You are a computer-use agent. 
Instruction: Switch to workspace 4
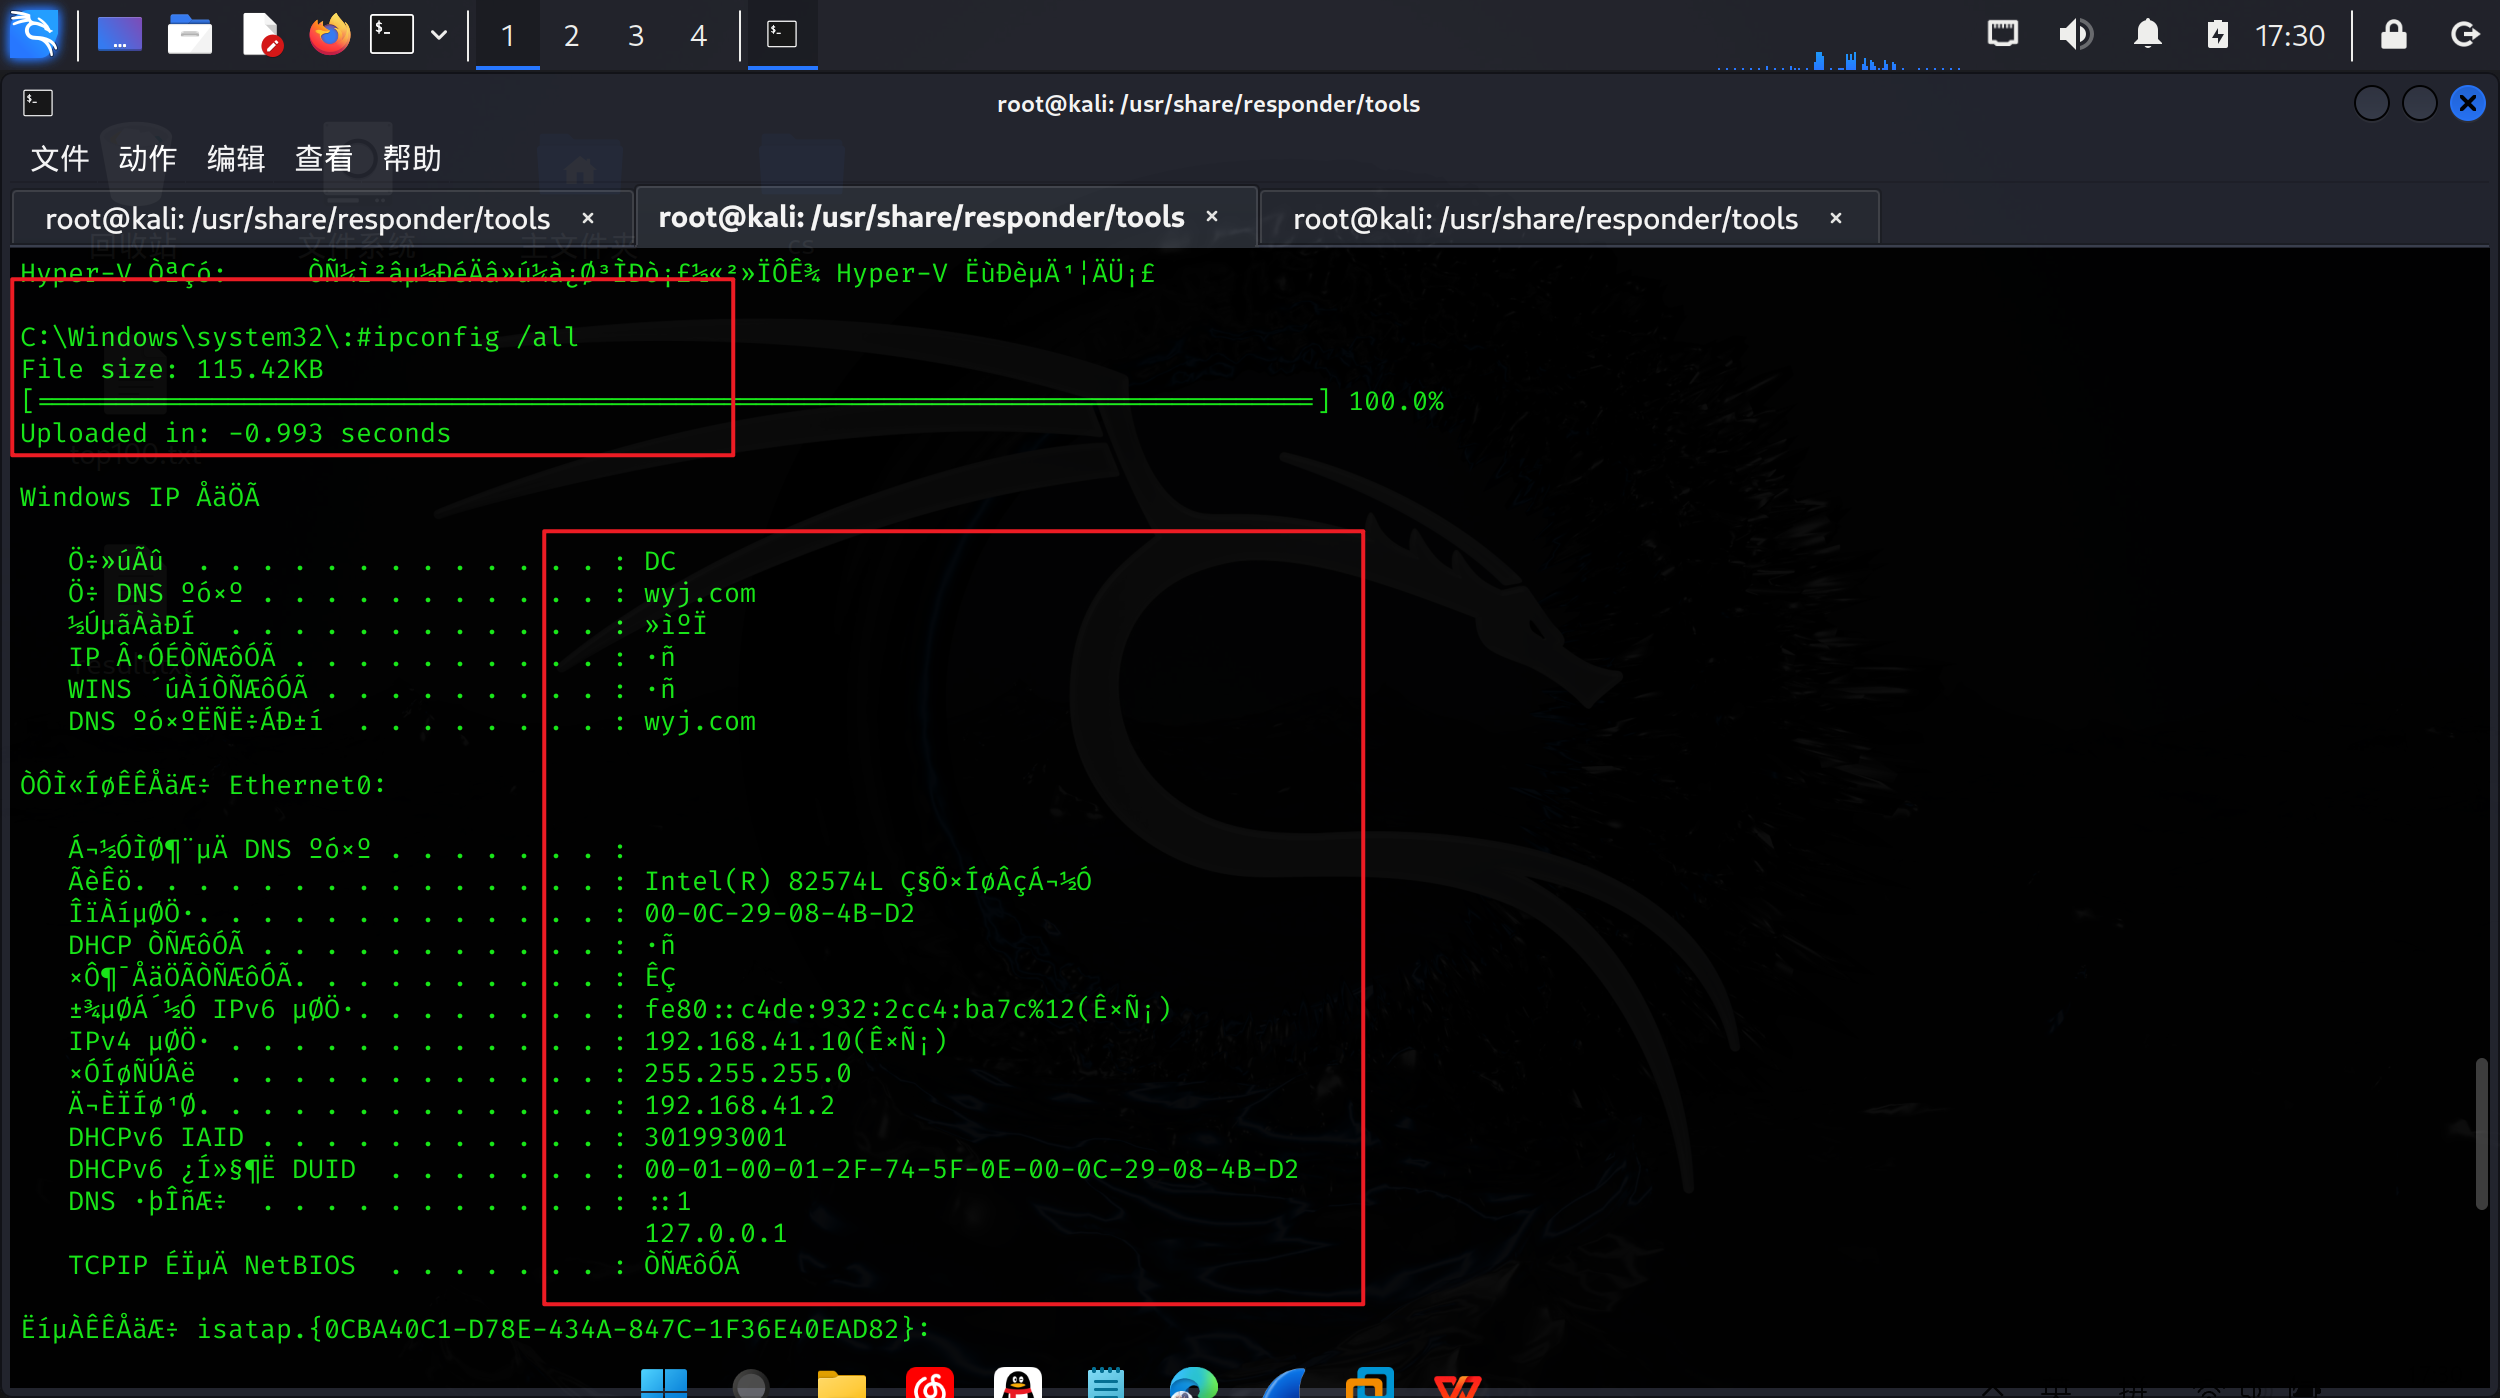point(698,36)
